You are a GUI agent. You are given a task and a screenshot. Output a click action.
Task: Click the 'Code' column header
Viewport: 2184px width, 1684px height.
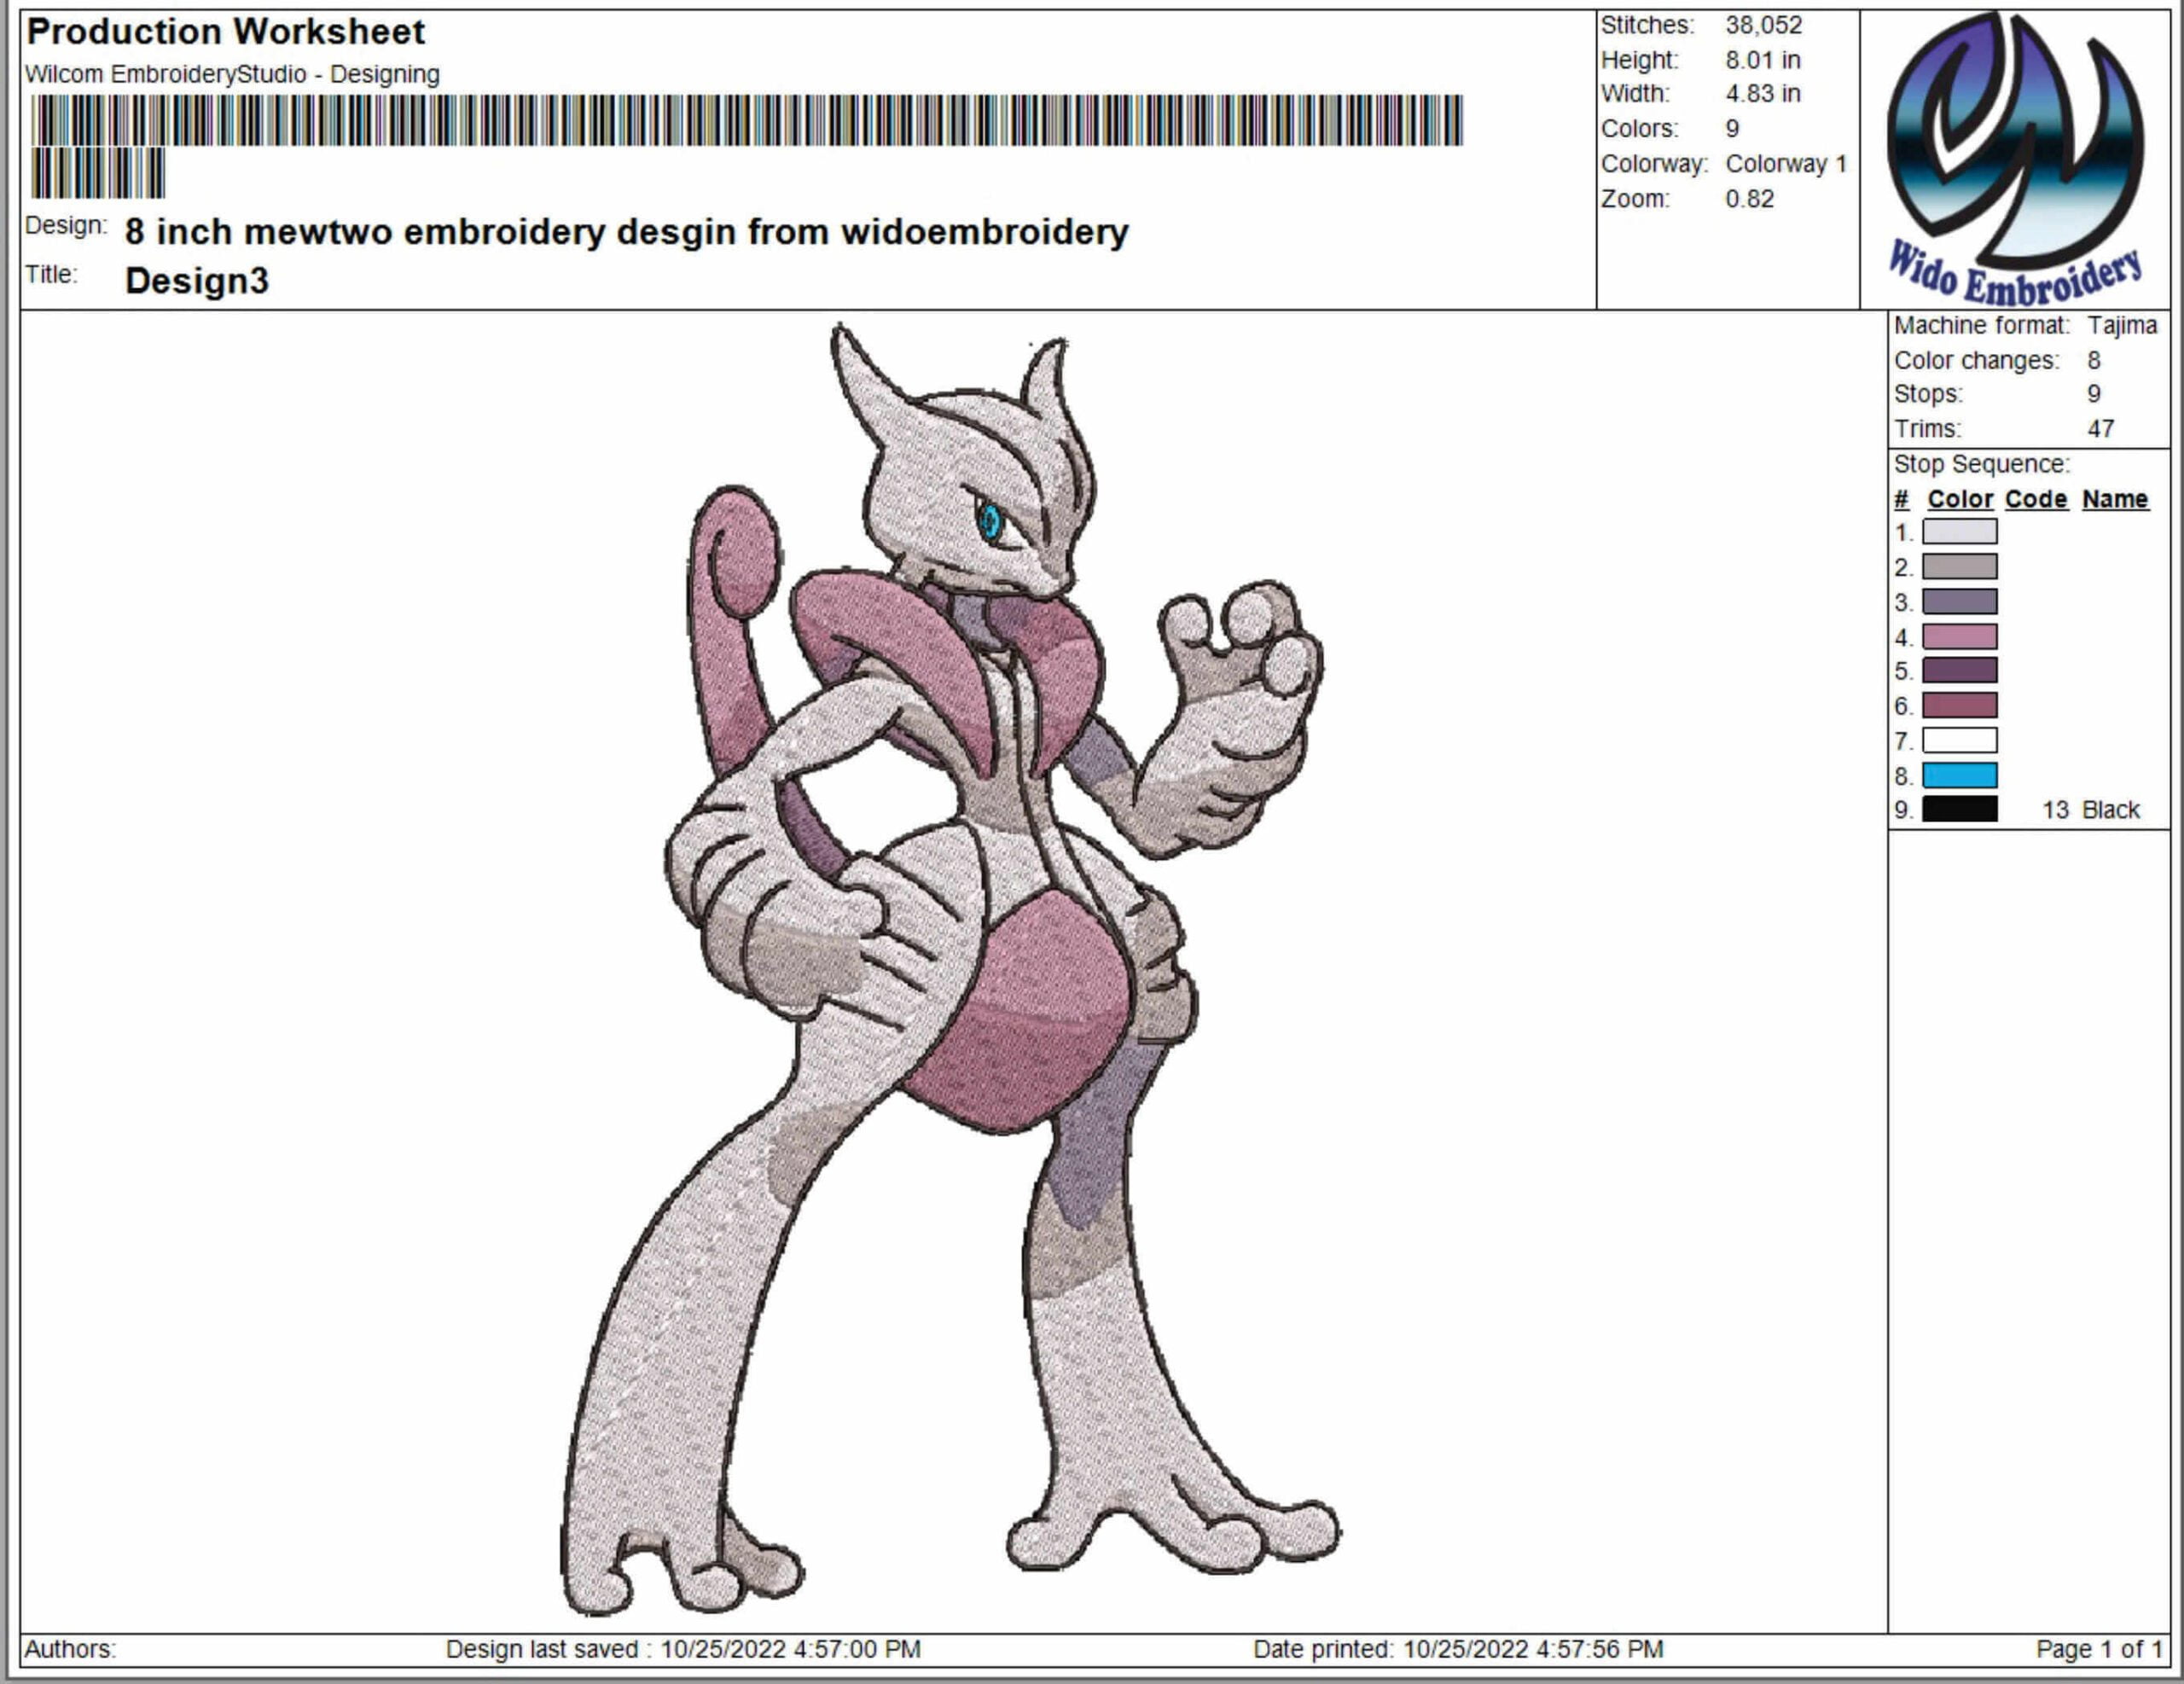pyautogui.click(x=2036, y=499)
